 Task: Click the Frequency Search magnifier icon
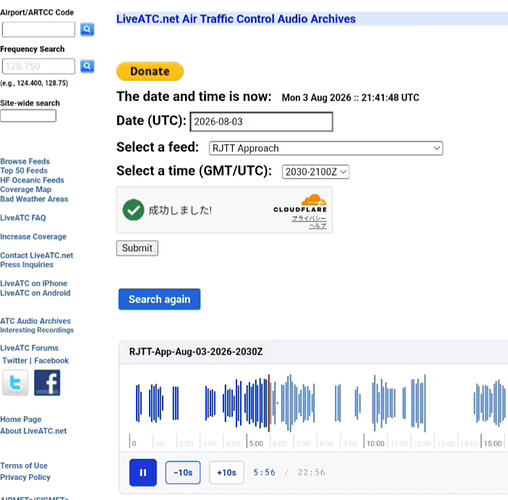pos(87,66)
